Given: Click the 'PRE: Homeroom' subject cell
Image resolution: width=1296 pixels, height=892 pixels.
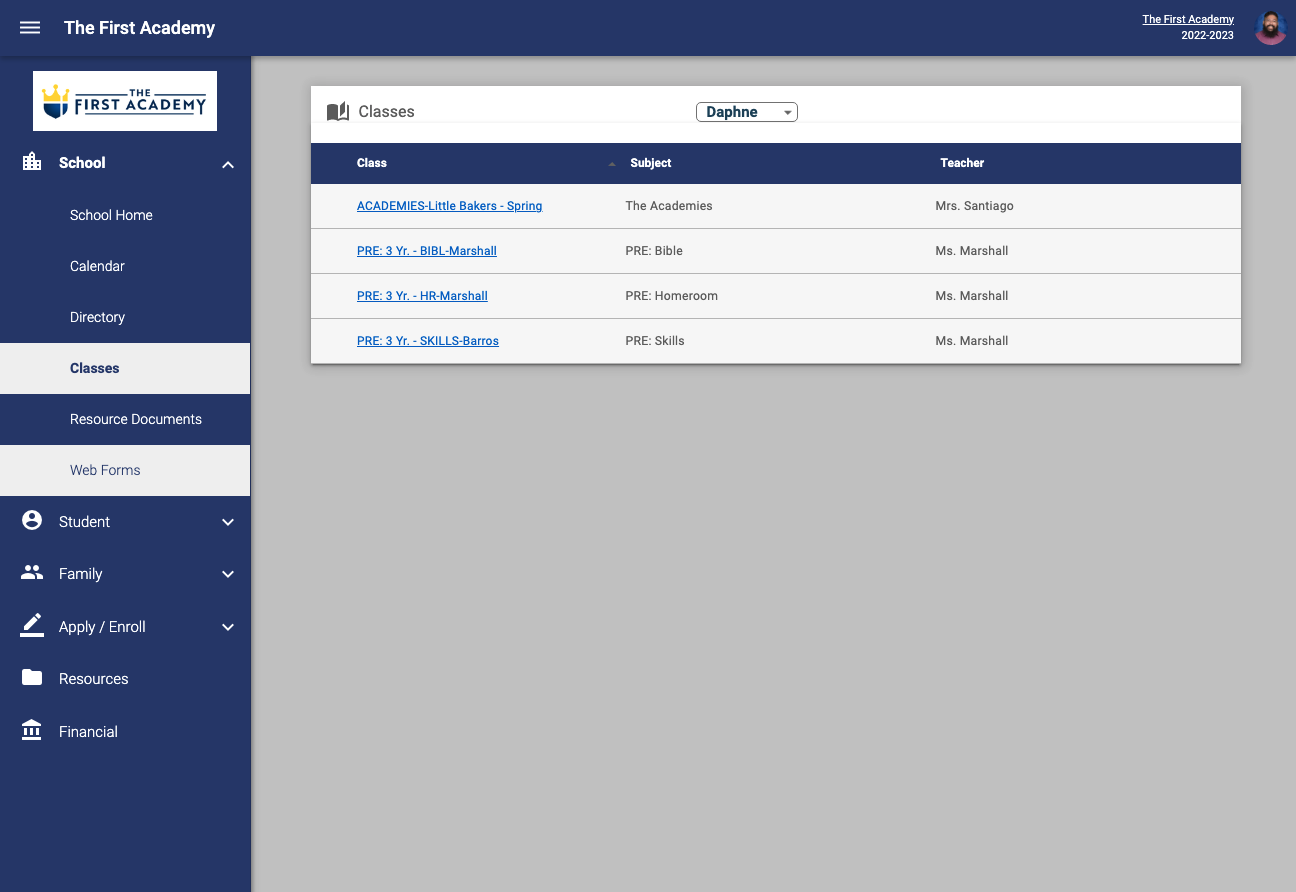Looking at the screenshot, I should pos(672,296).
